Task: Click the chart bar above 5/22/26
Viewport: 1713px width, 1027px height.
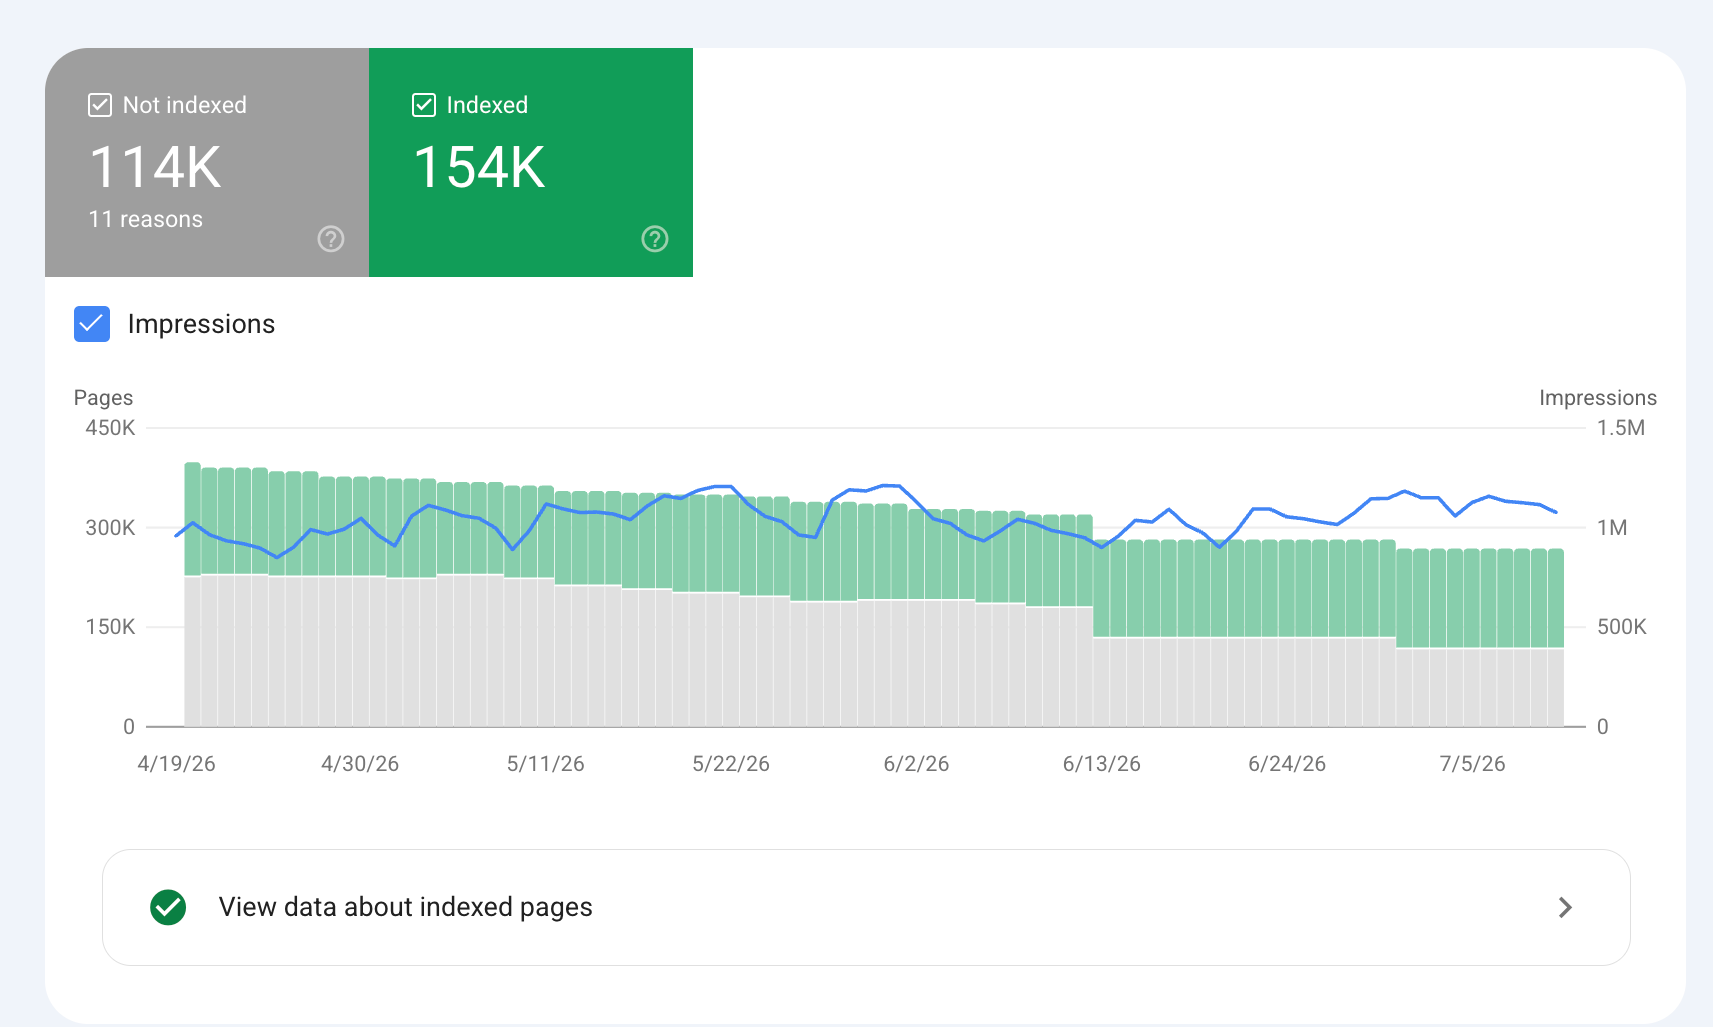Action: coord(731,610)
